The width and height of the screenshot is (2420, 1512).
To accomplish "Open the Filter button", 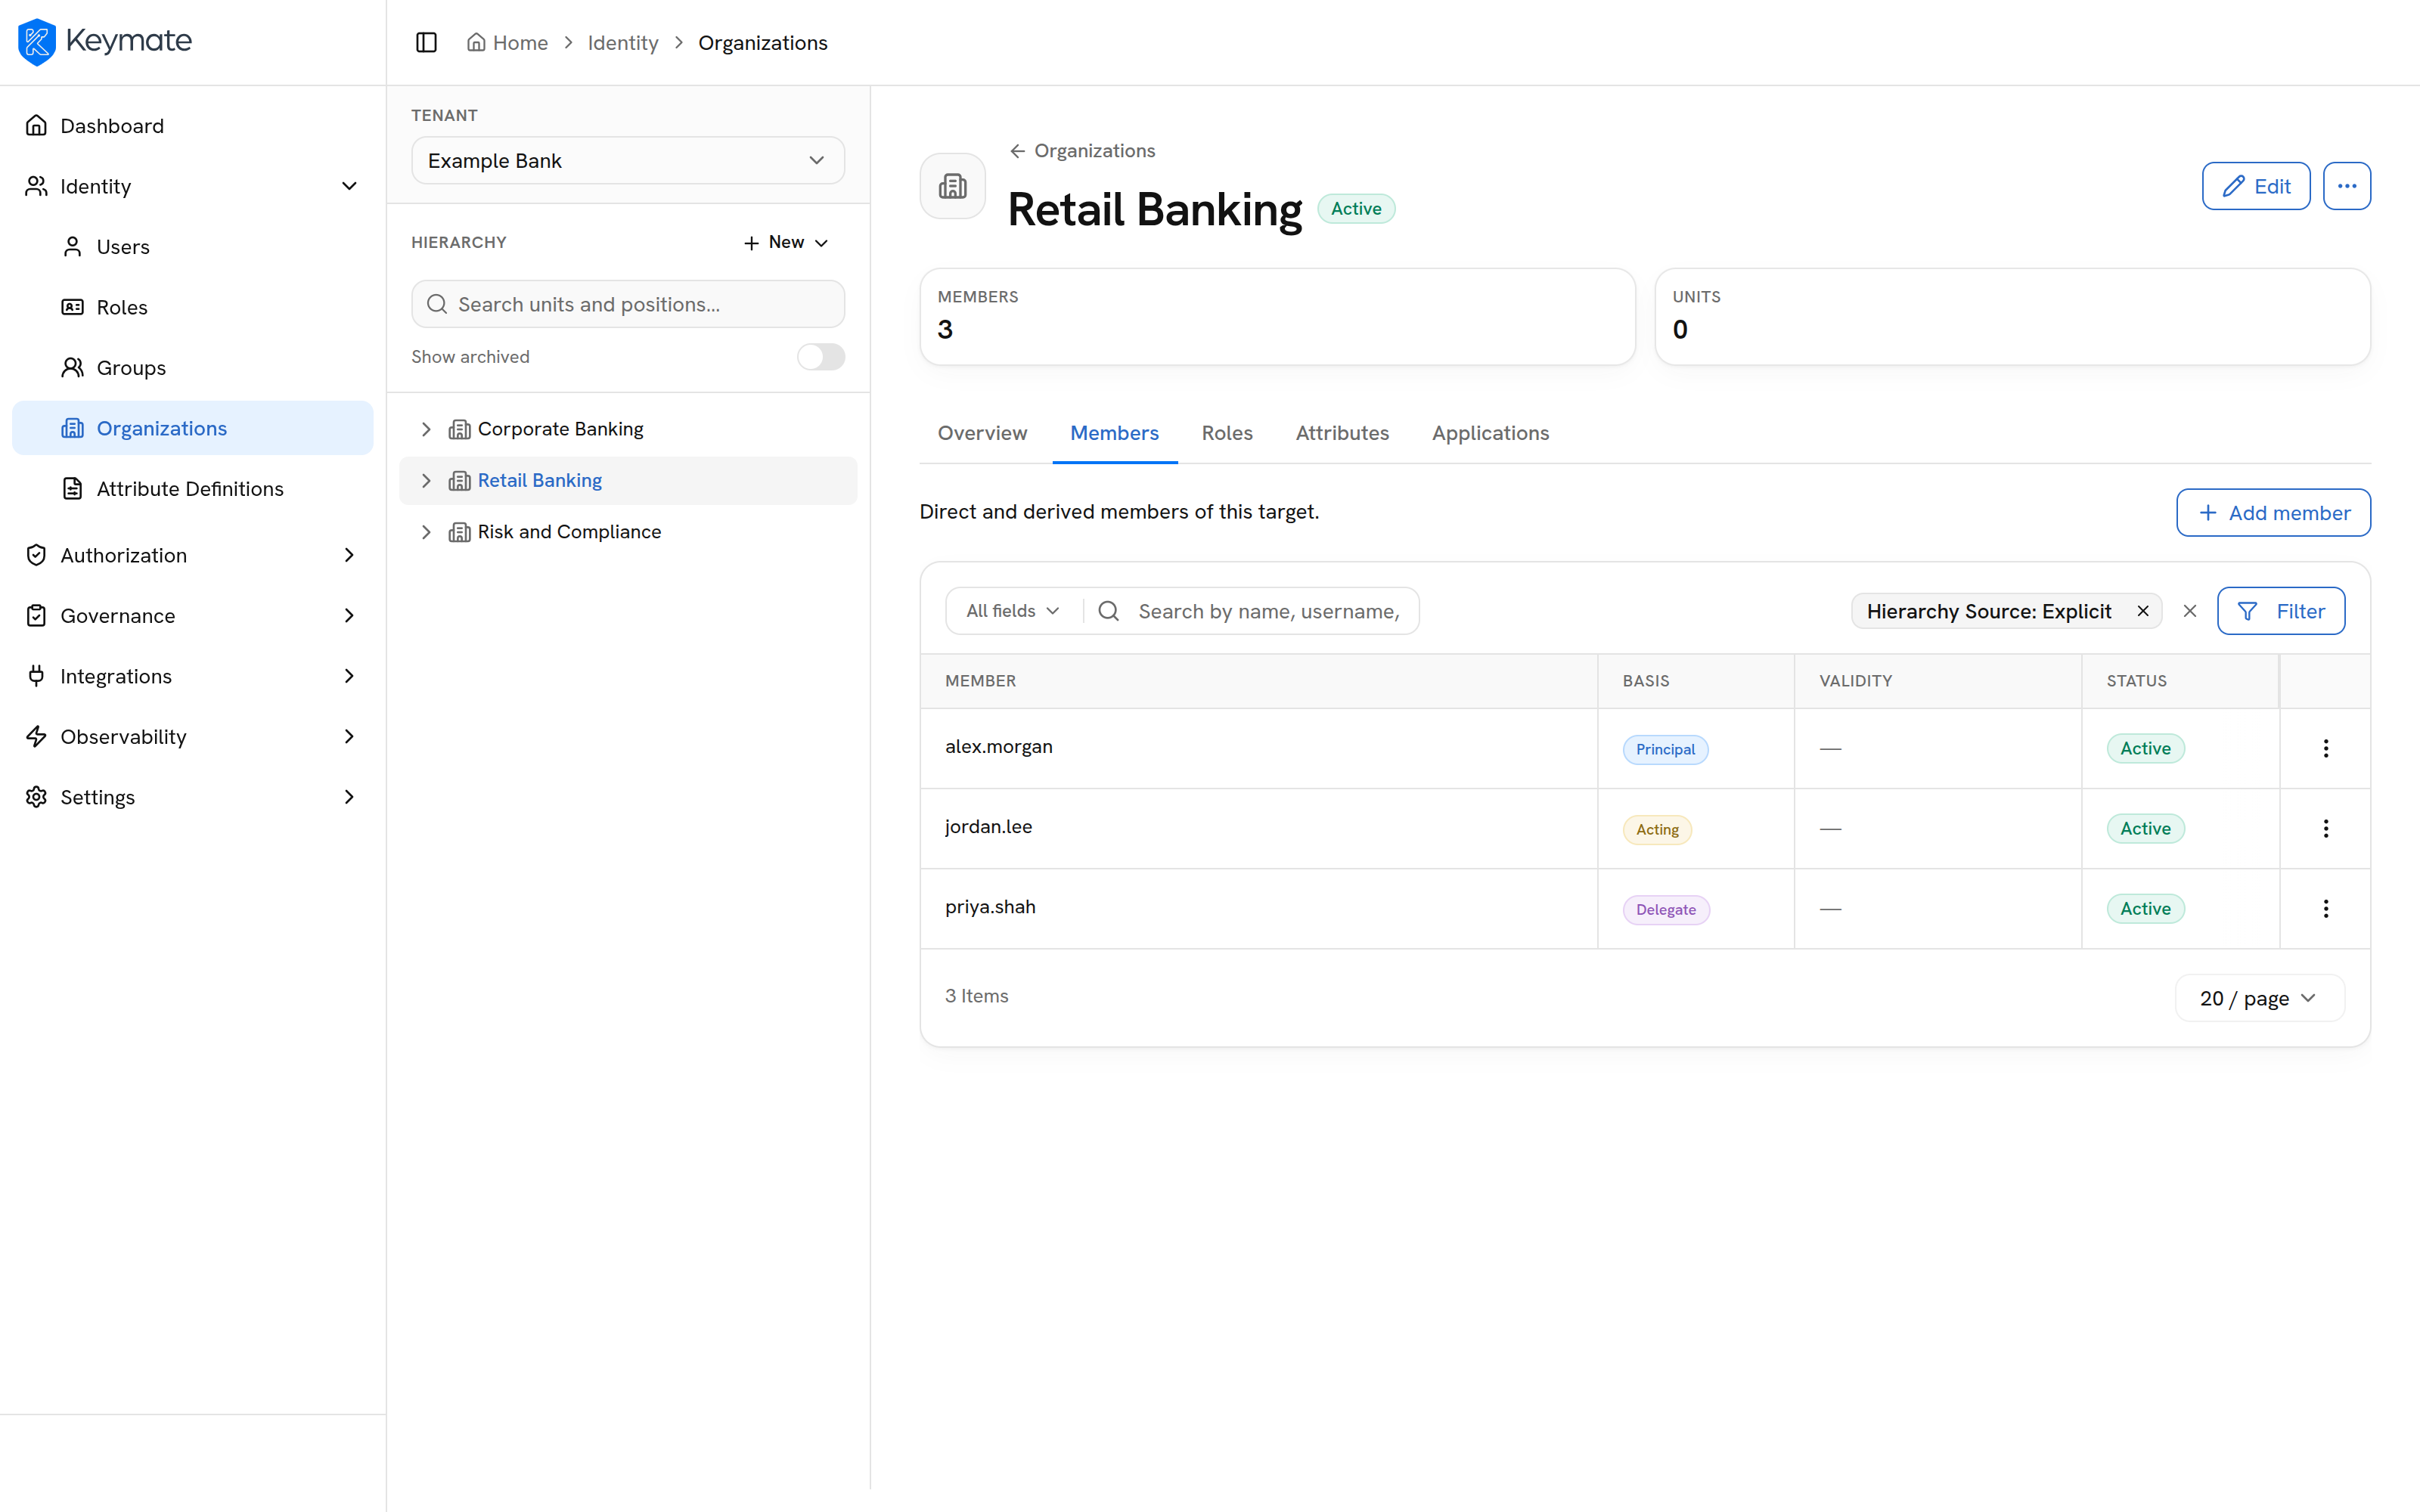I will click(x=2280, y=611).
